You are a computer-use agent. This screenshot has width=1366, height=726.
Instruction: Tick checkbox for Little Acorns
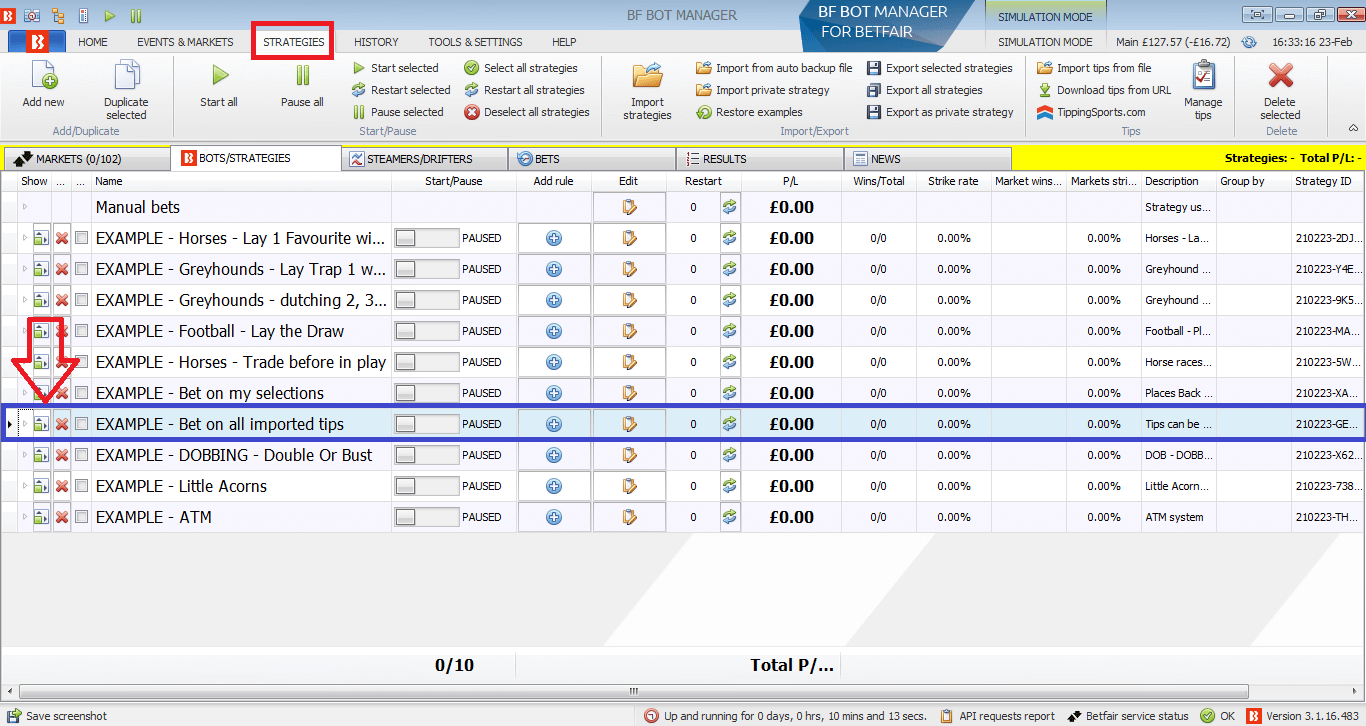[82, 486]
